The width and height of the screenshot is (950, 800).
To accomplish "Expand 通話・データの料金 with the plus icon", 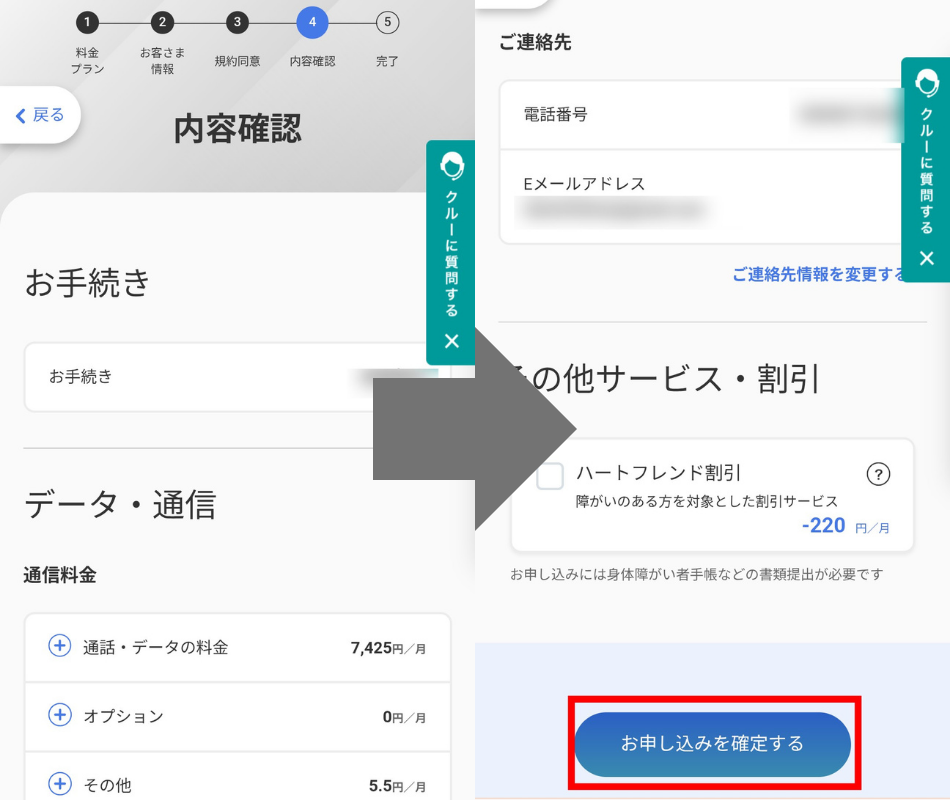I will tap(60, 647).
